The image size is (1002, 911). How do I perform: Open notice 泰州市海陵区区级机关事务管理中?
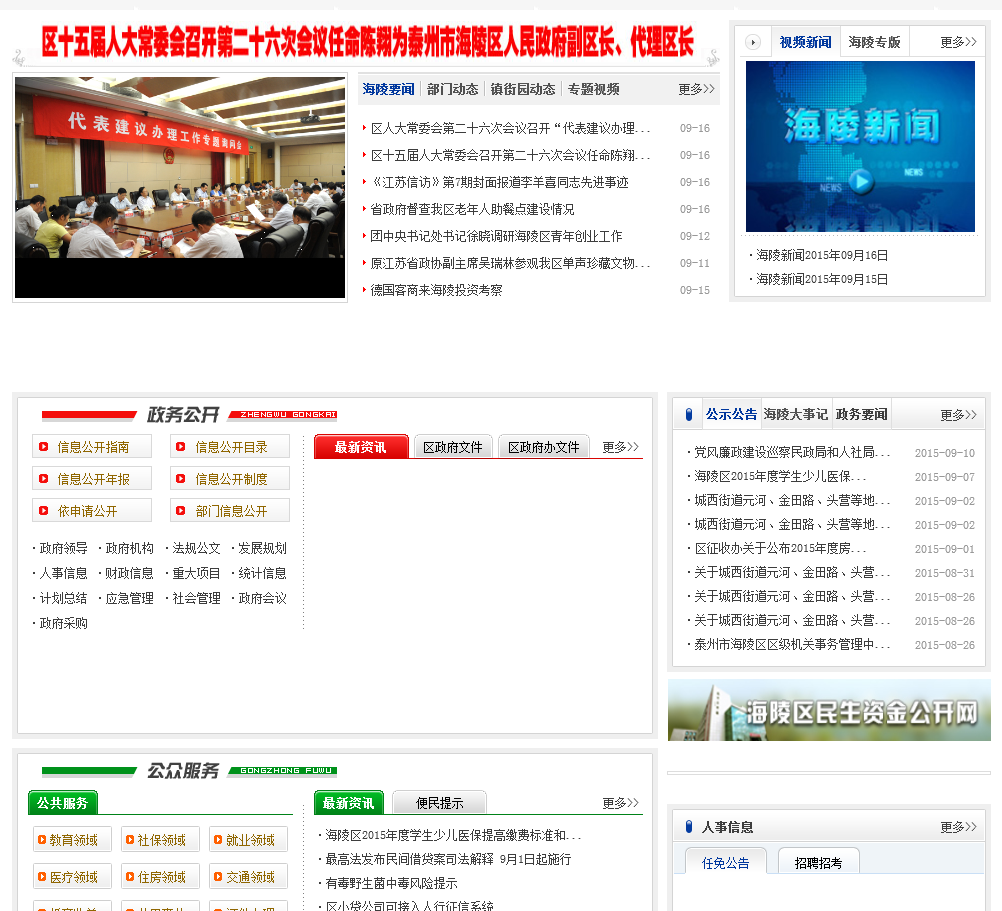click(792, 644)
